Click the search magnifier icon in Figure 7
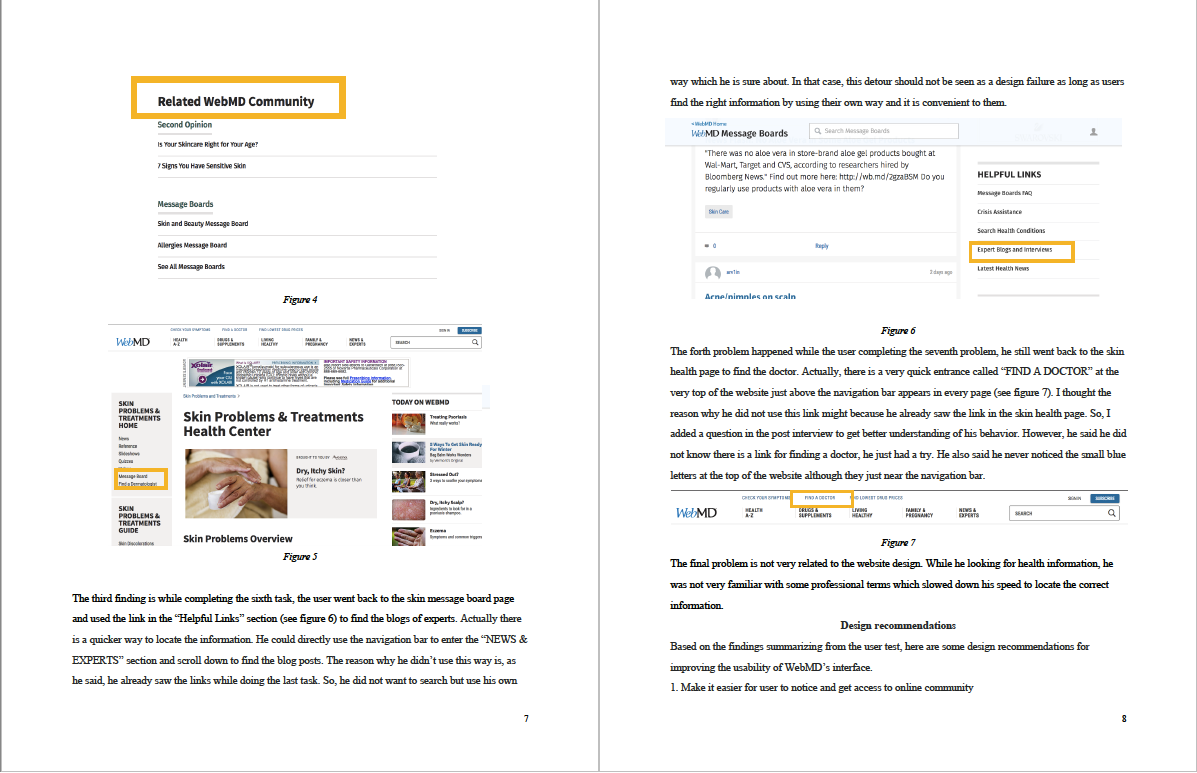 point(1111,513)
